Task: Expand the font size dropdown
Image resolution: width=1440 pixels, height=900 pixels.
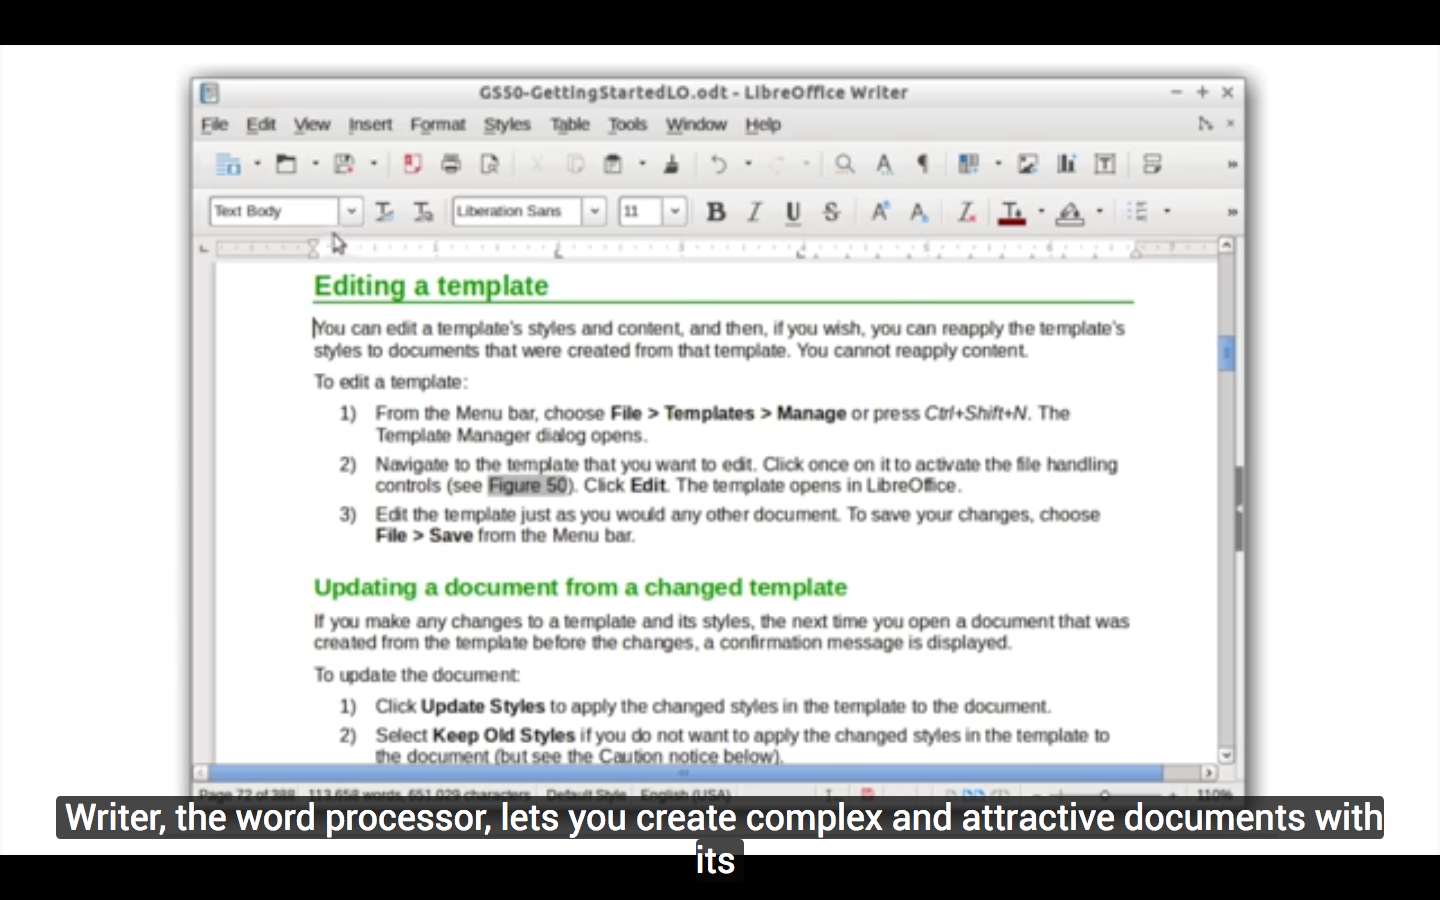Action: (x=675, y=211)
